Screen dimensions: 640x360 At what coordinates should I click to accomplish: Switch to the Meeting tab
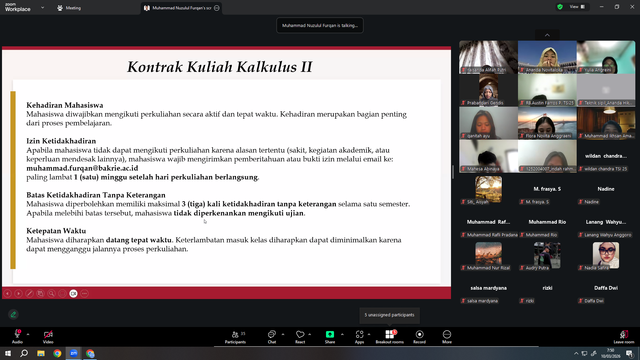[x=69, y=8]
